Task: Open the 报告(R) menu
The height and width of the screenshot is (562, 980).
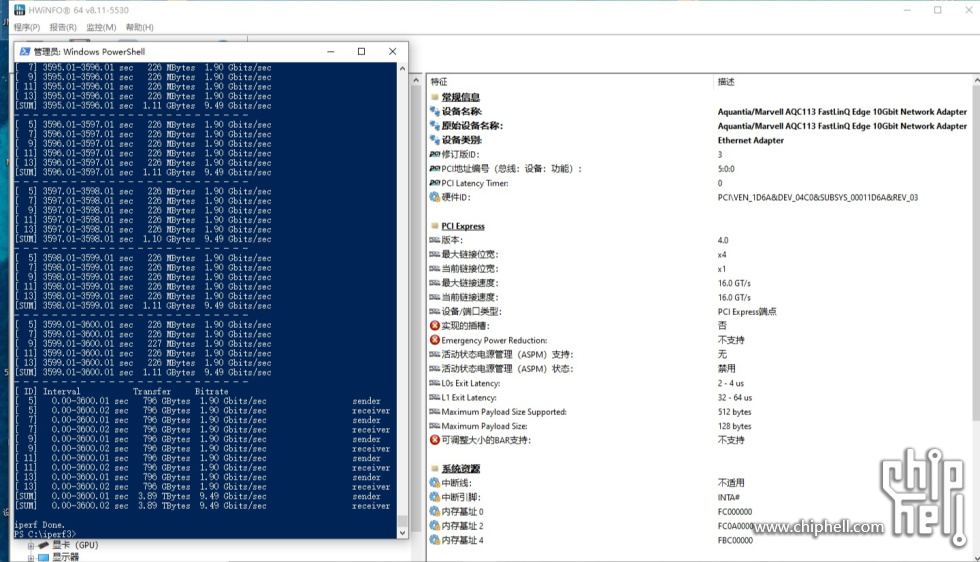Action: [x=64, y=27]
